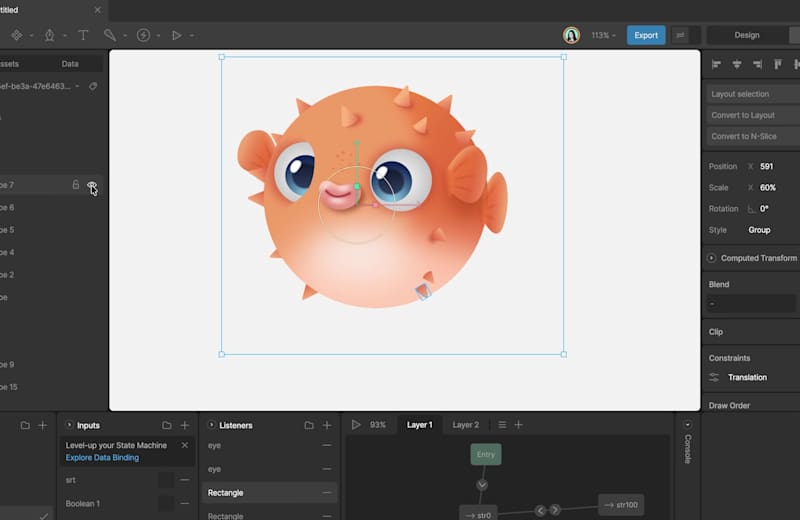Toggle visibility eye on the selected hierarchy row
Viewport: 800px width, 520px height.
[x=91, y=185]
